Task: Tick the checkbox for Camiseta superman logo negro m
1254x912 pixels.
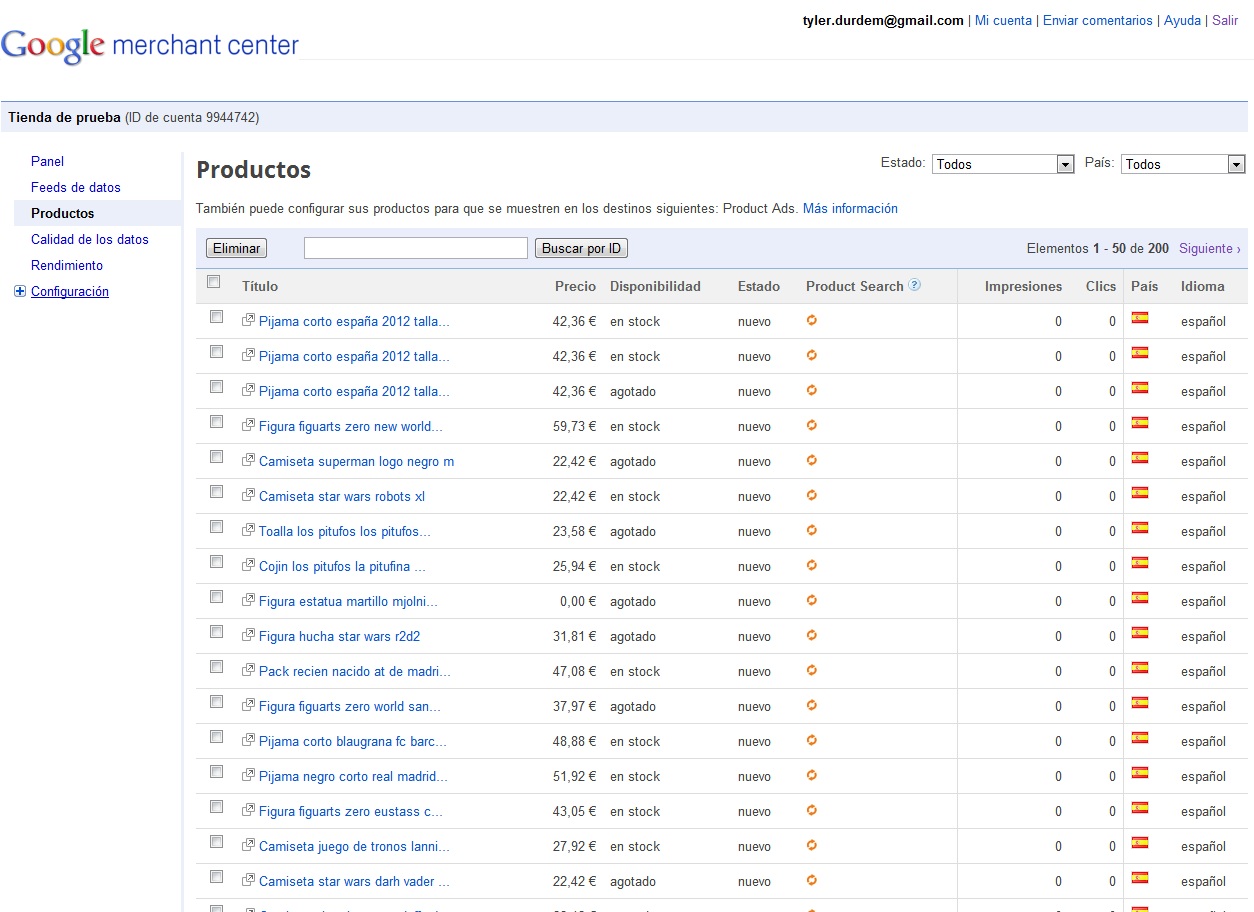Action: [216, 457]
